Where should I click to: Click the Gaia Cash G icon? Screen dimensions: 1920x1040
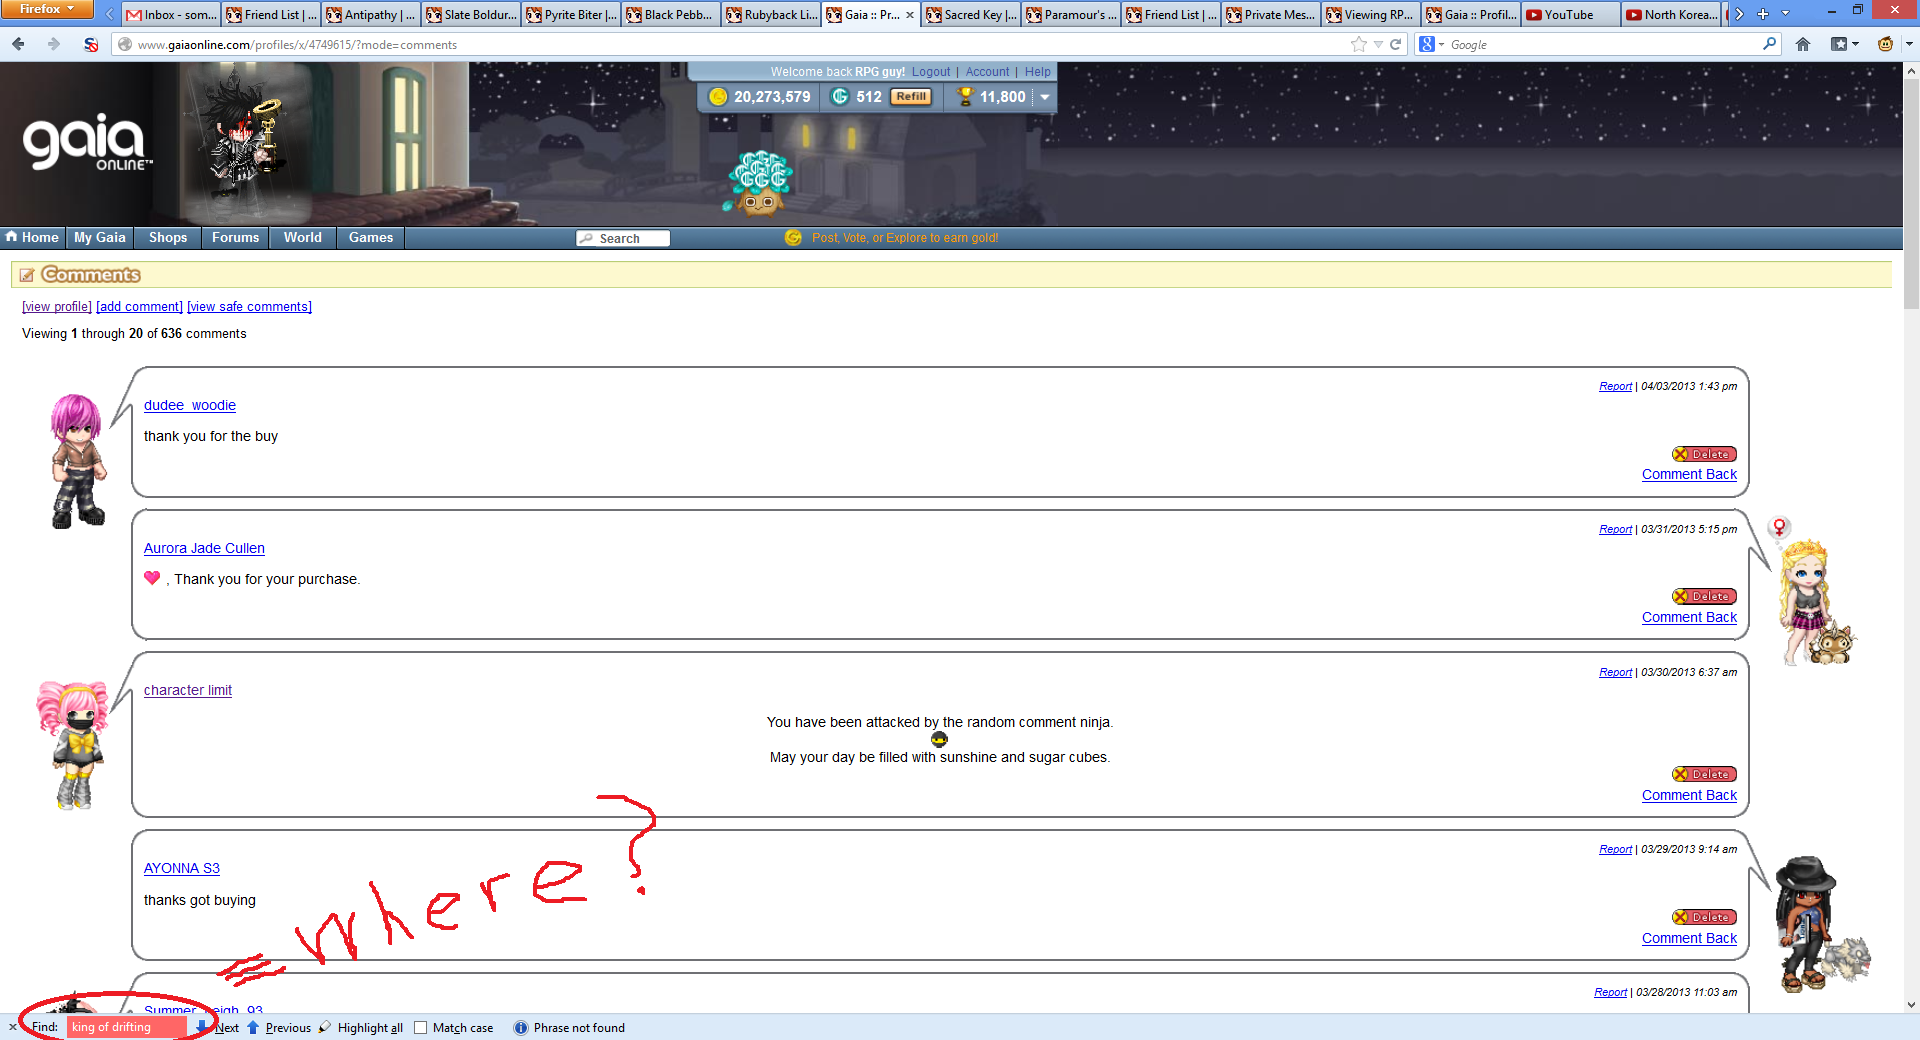coord(840,96)
